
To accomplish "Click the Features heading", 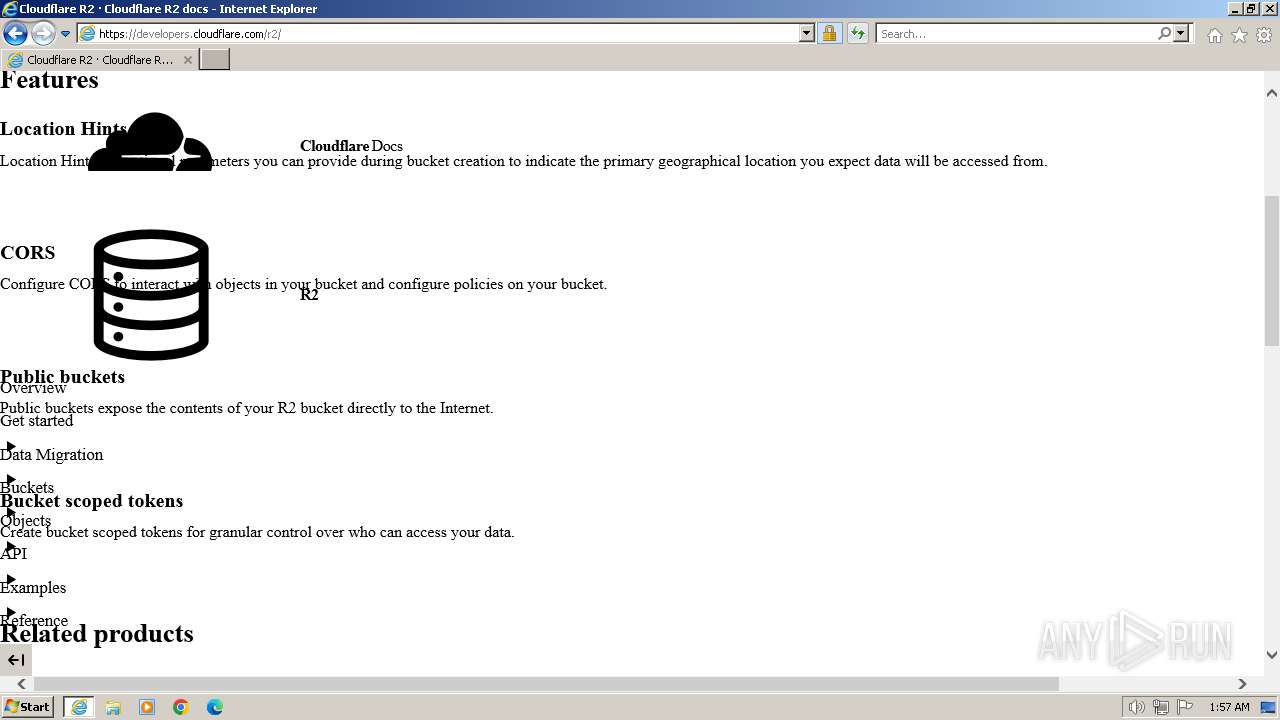I will pos(49,80).
